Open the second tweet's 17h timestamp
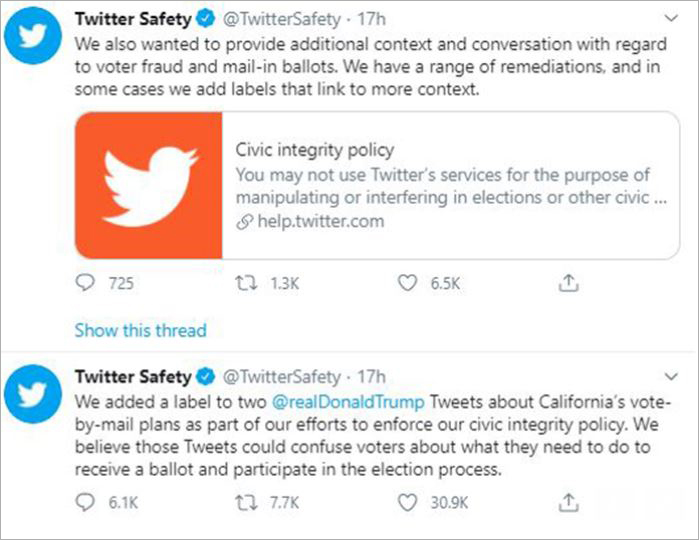The height and width of the screenshot is (540, 699). 371,377
